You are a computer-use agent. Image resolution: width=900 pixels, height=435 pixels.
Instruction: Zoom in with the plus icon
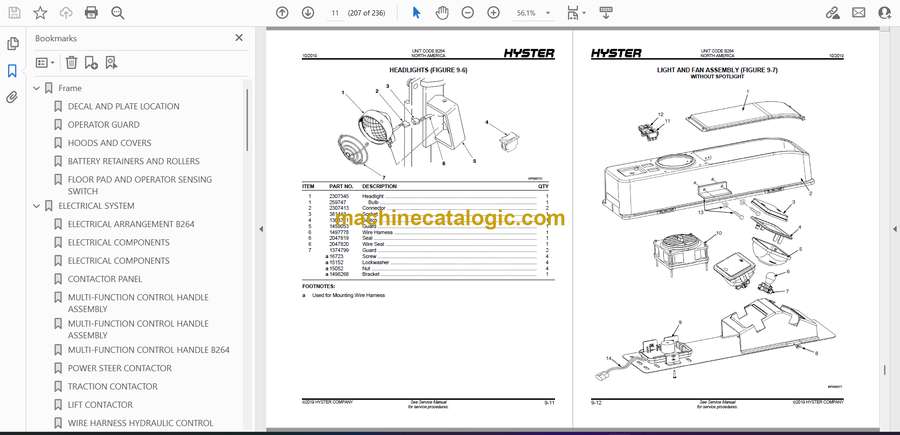494,13
